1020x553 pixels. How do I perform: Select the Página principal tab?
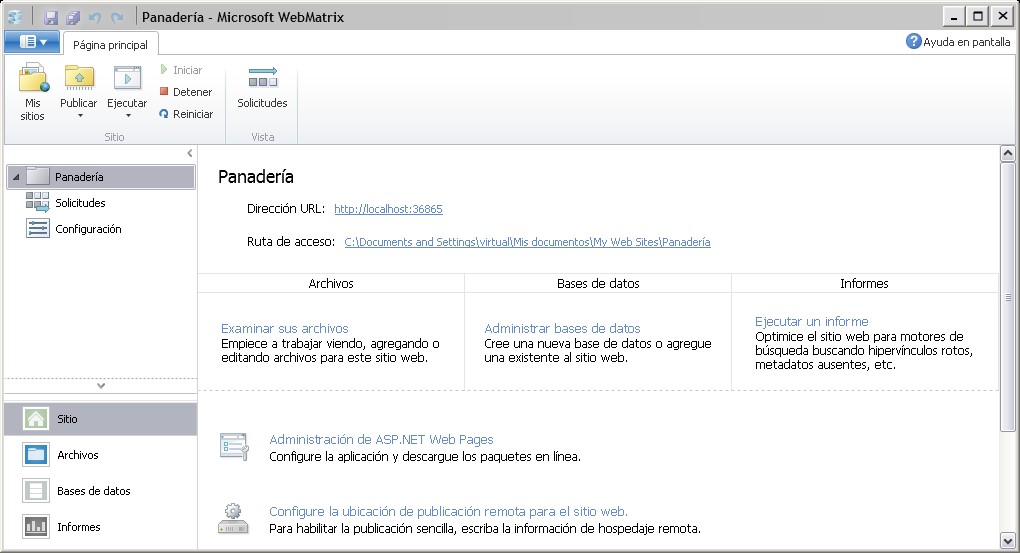[111, 45]
